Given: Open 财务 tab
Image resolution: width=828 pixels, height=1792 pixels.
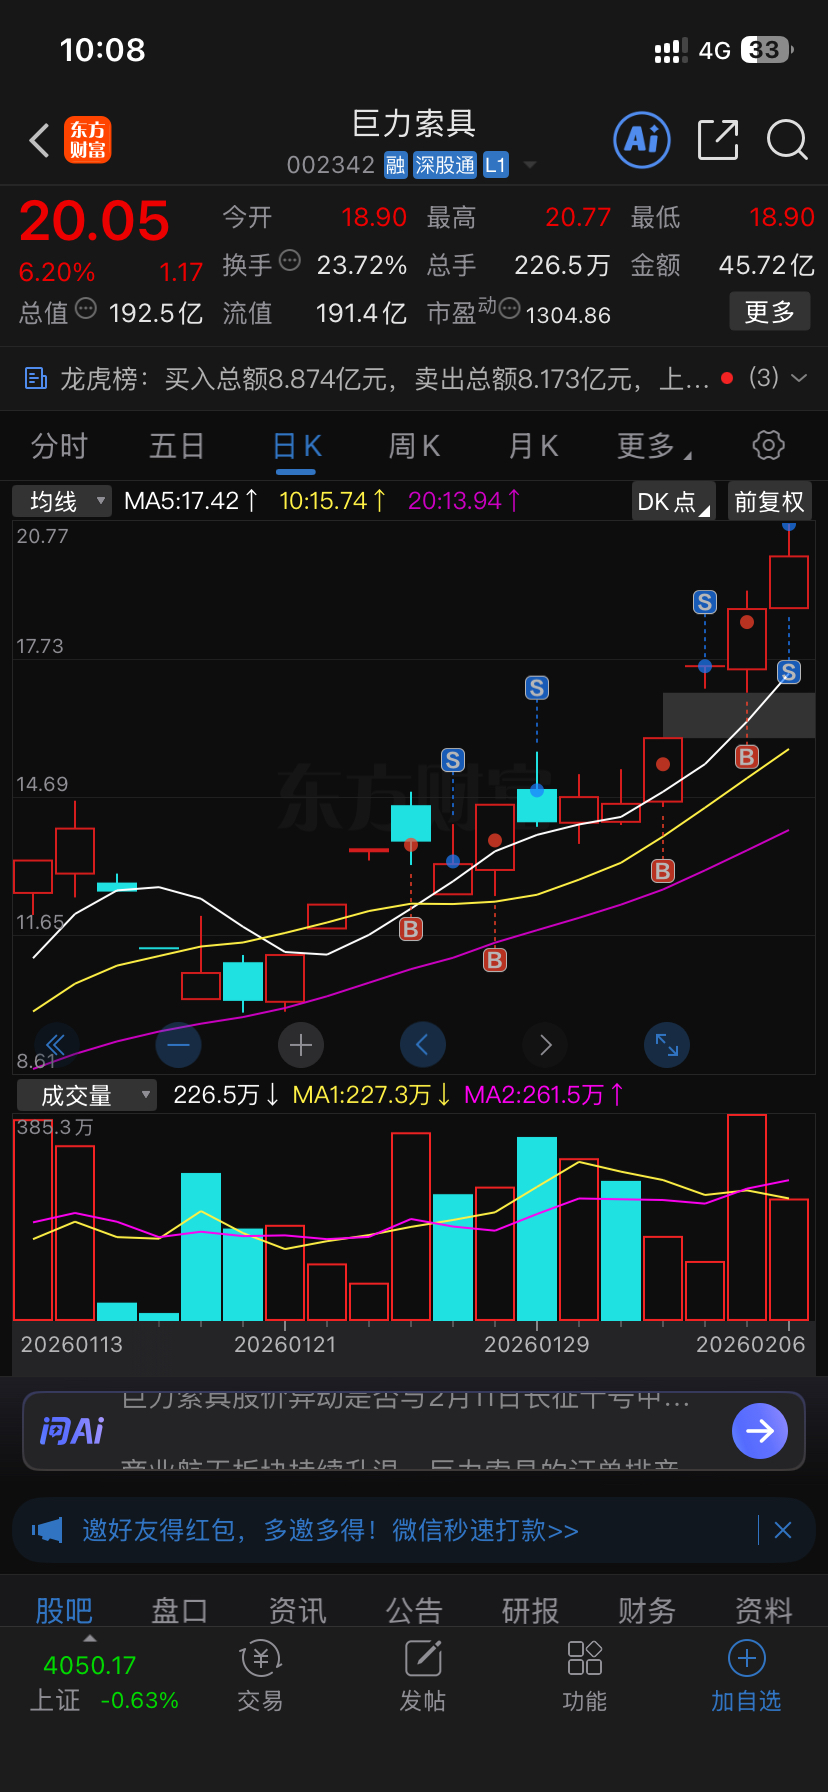Looking at the screenshot, I should (647, 1610).
